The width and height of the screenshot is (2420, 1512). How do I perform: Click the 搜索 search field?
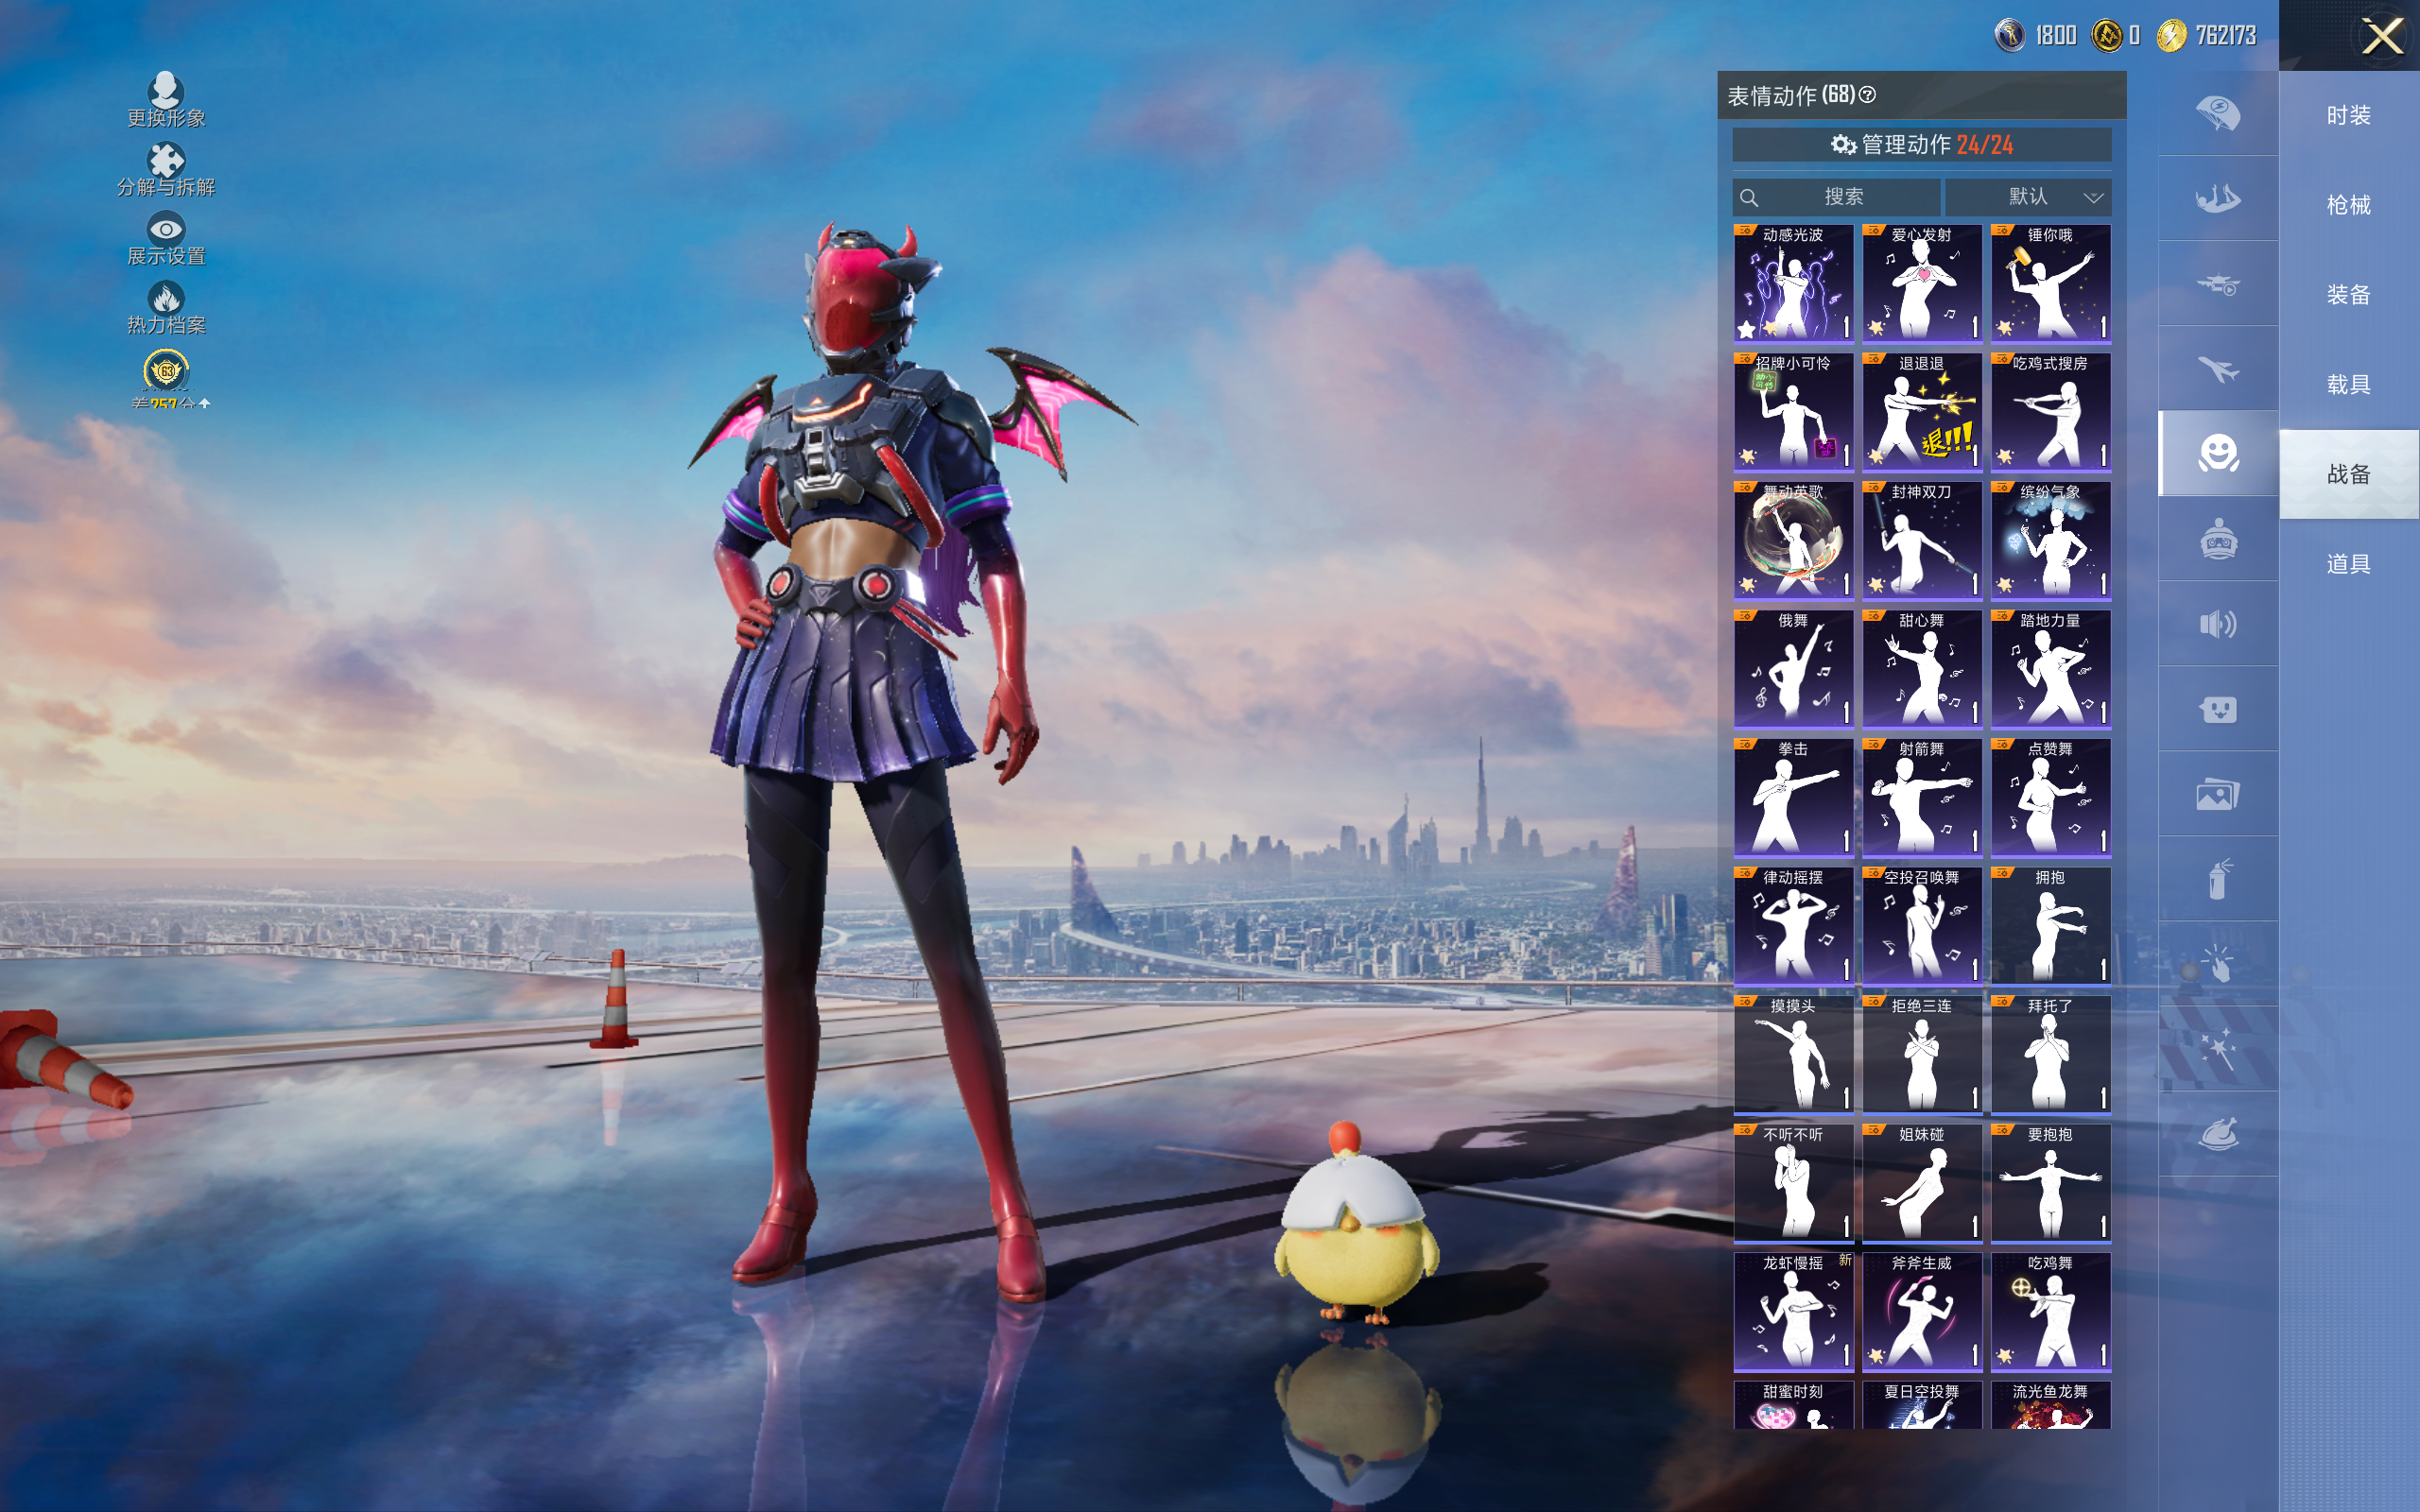[x=1842, y=197]
